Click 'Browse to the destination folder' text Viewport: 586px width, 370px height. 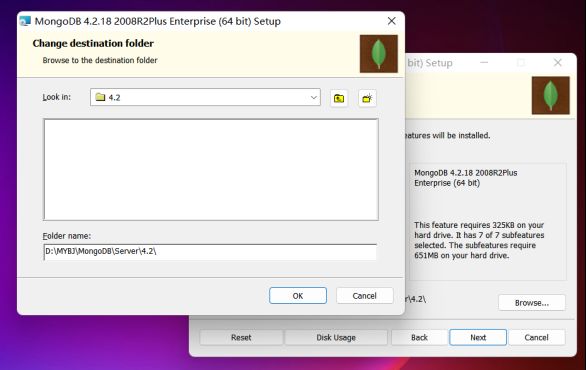[x=100, y=60]
